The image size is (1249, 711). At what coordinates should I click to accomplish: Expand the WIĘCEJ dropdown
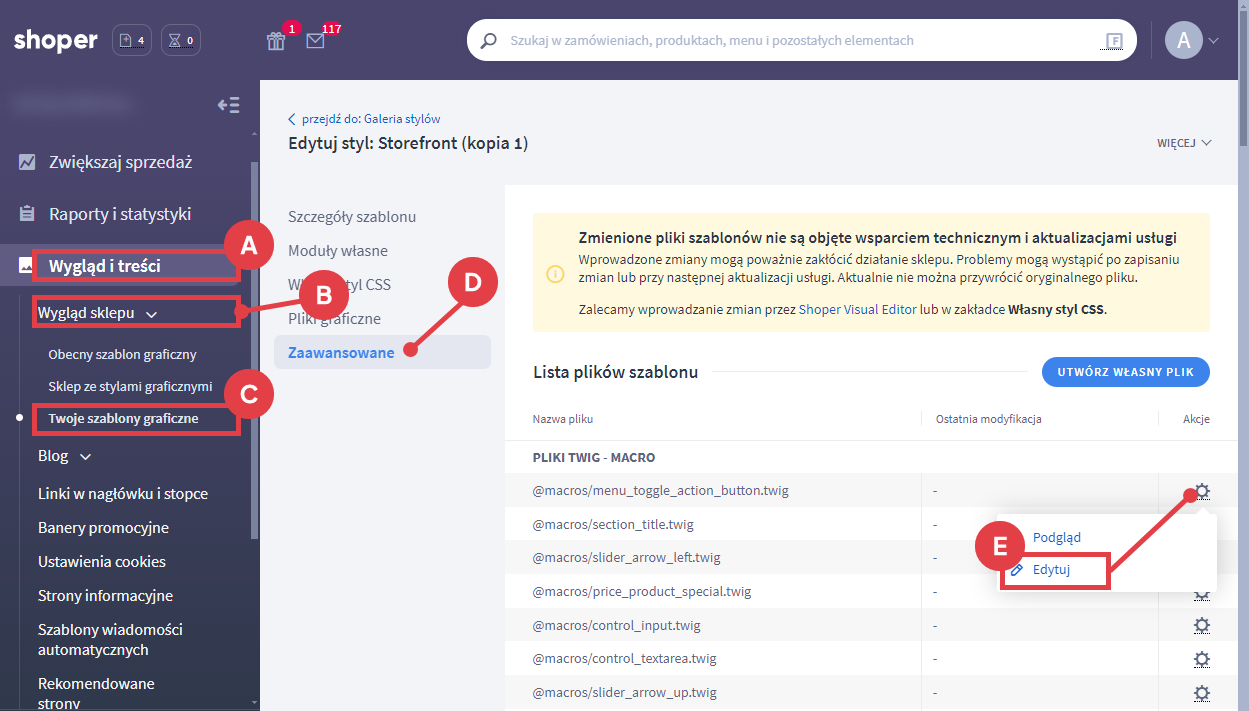click(x=1184, y=143)
